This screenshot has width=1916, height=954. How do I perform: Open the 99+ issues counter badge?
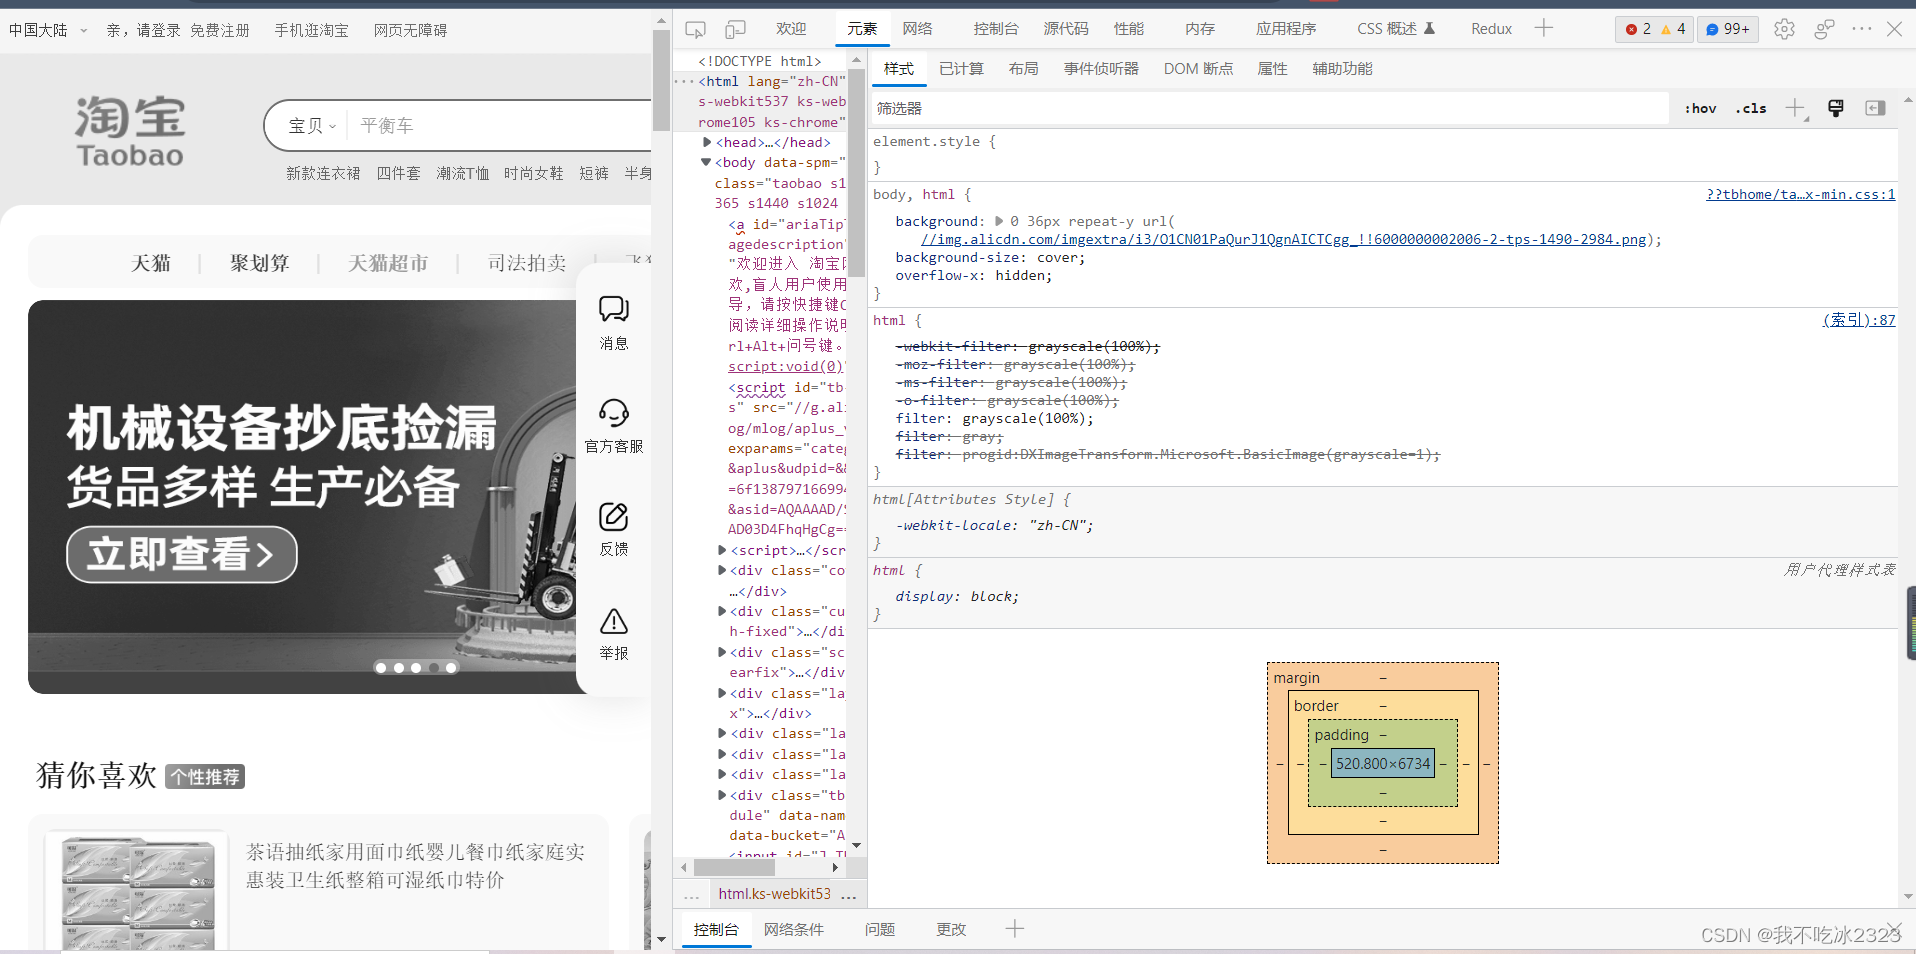[1729, 29]
